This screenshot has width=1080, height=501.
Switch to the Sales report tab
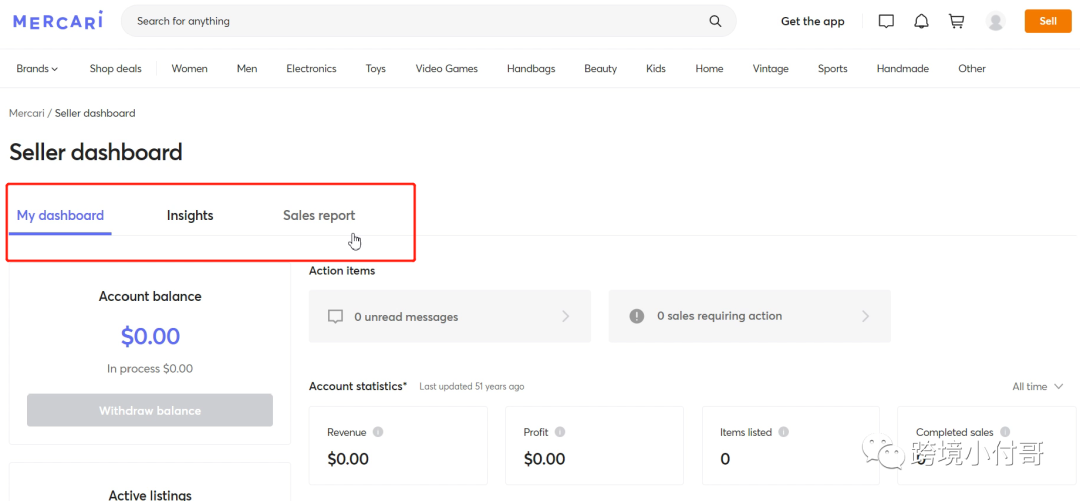pyautogui.click(x=319, y=215)
